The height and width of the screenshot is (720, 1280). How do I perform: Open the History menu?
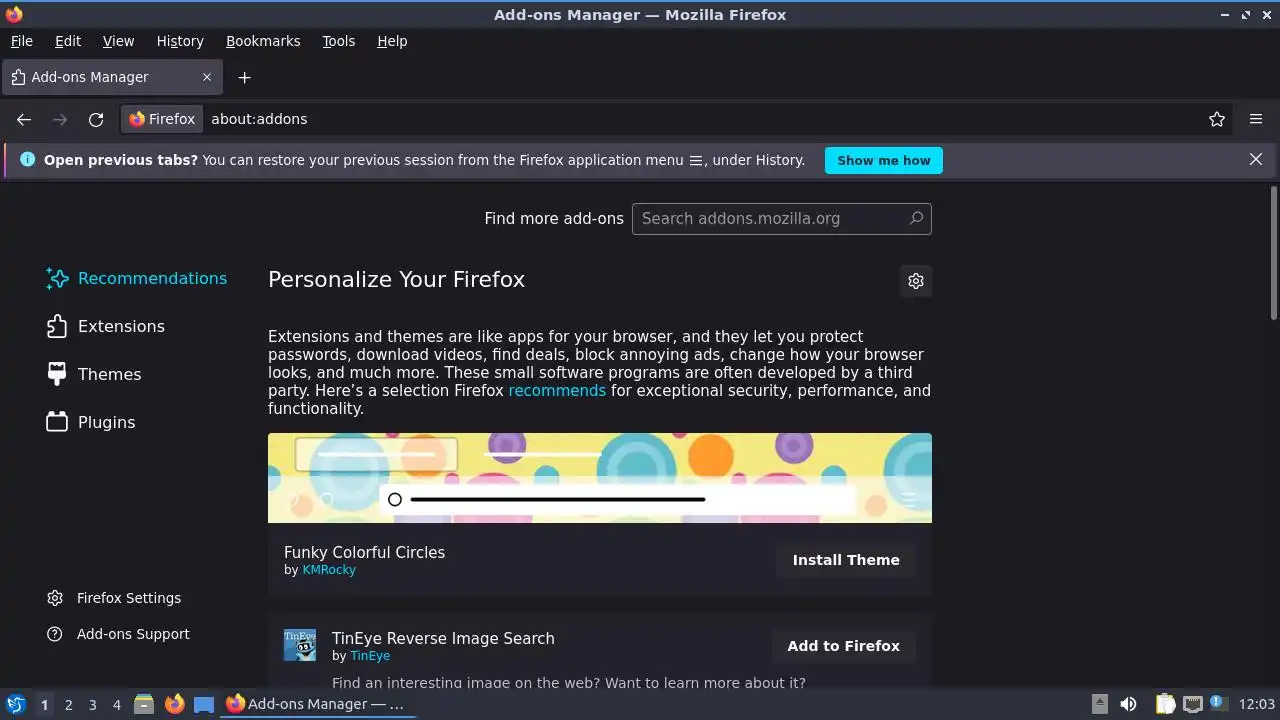pos(180,41)
